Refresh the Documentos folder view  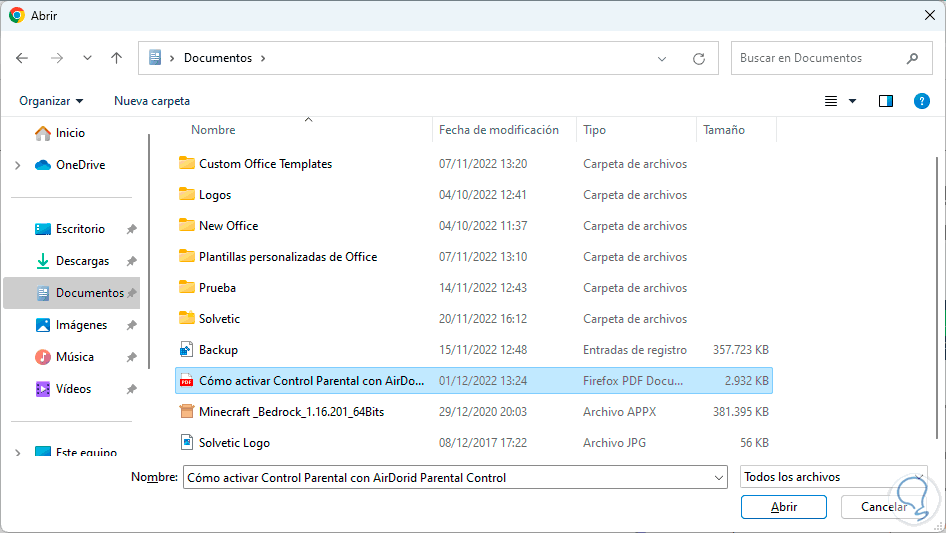click(699, 58)
